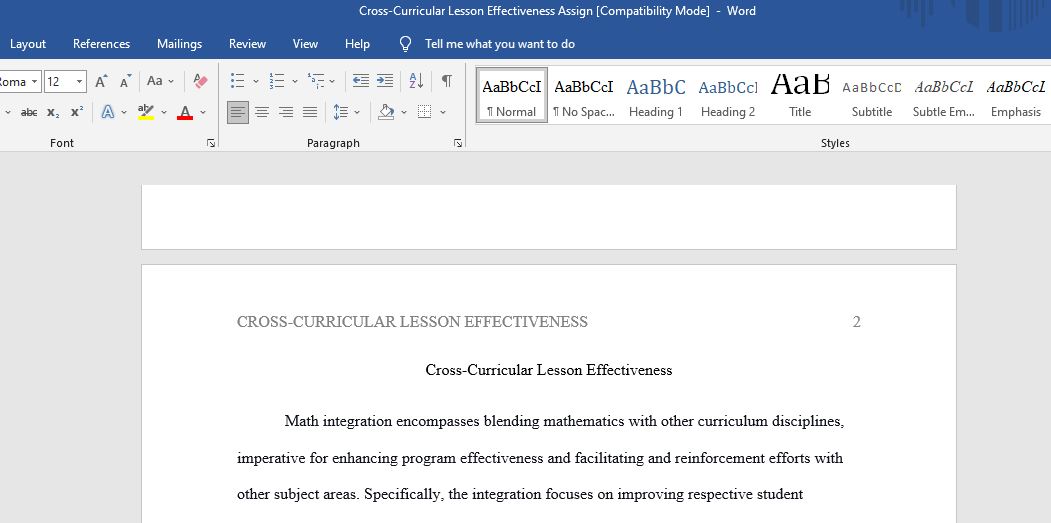
Task: Center-align the text
Action: (261, 112)
